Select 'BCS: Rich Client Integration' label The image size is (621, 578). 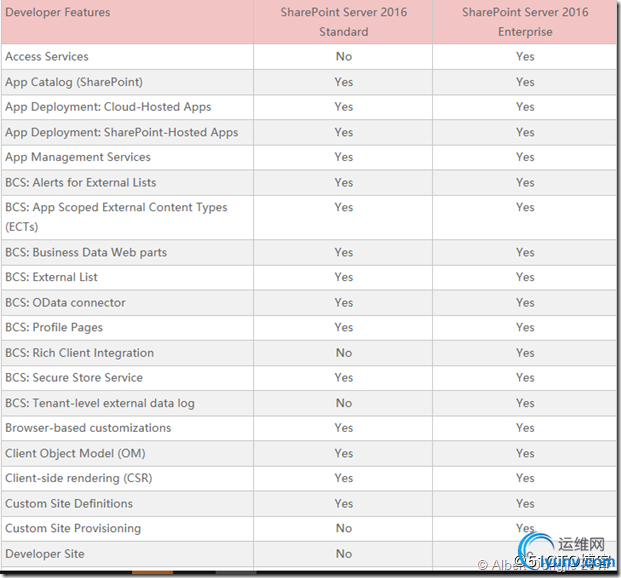pyautogui.click(x=80, y=353)
